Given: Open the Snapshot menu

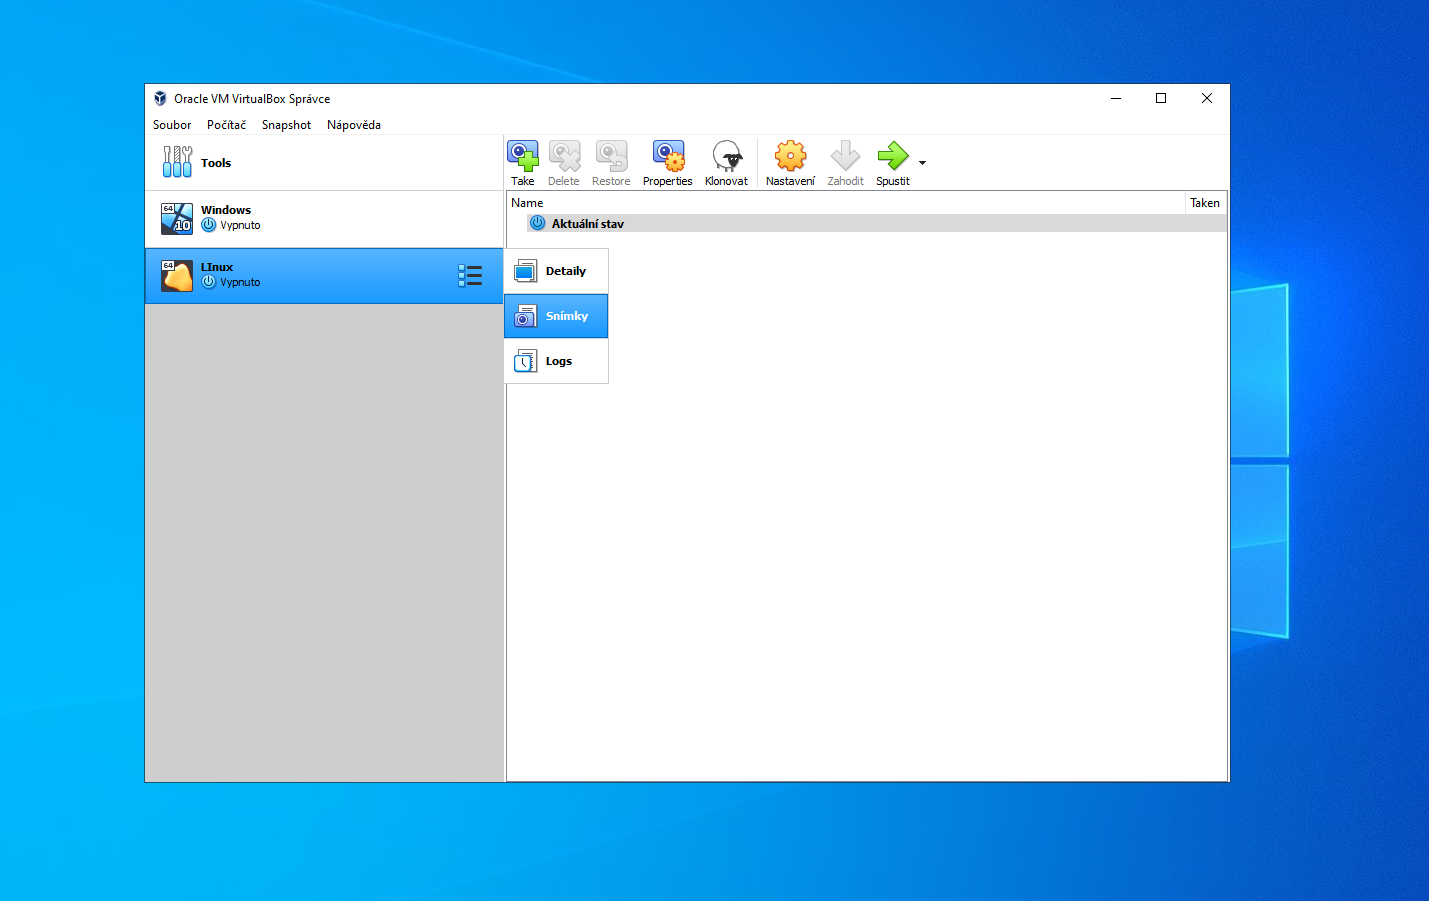Looking at the screenshot, I should (286, 125).
